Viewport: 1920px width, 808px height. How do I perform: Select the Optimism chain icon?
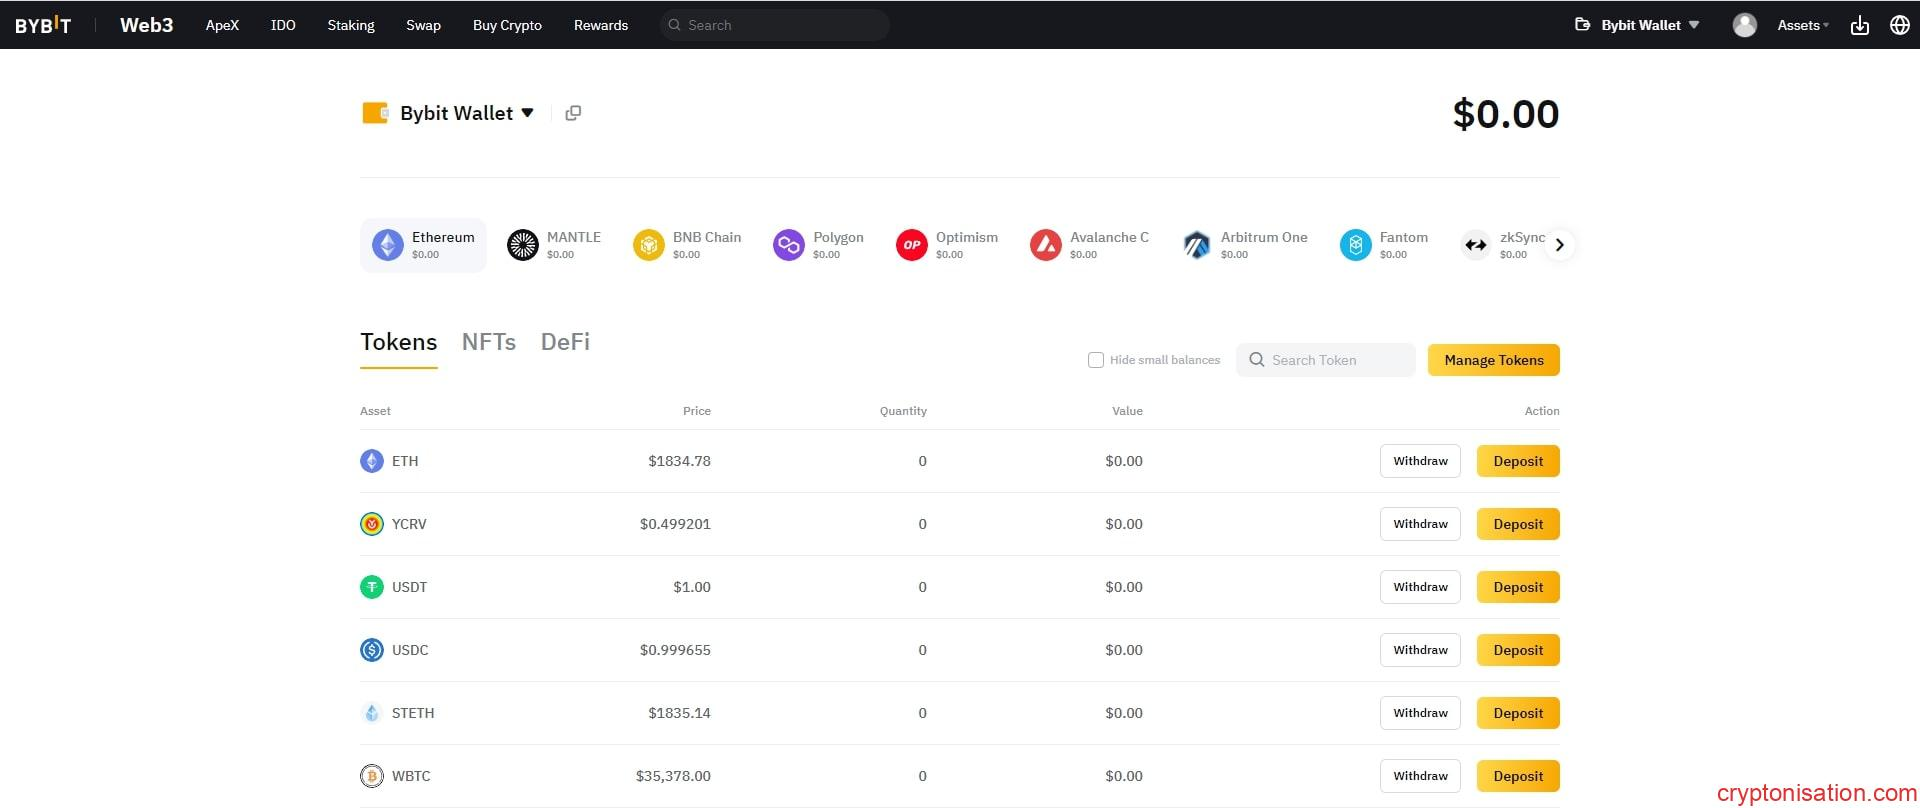click(x=911, y=245)
